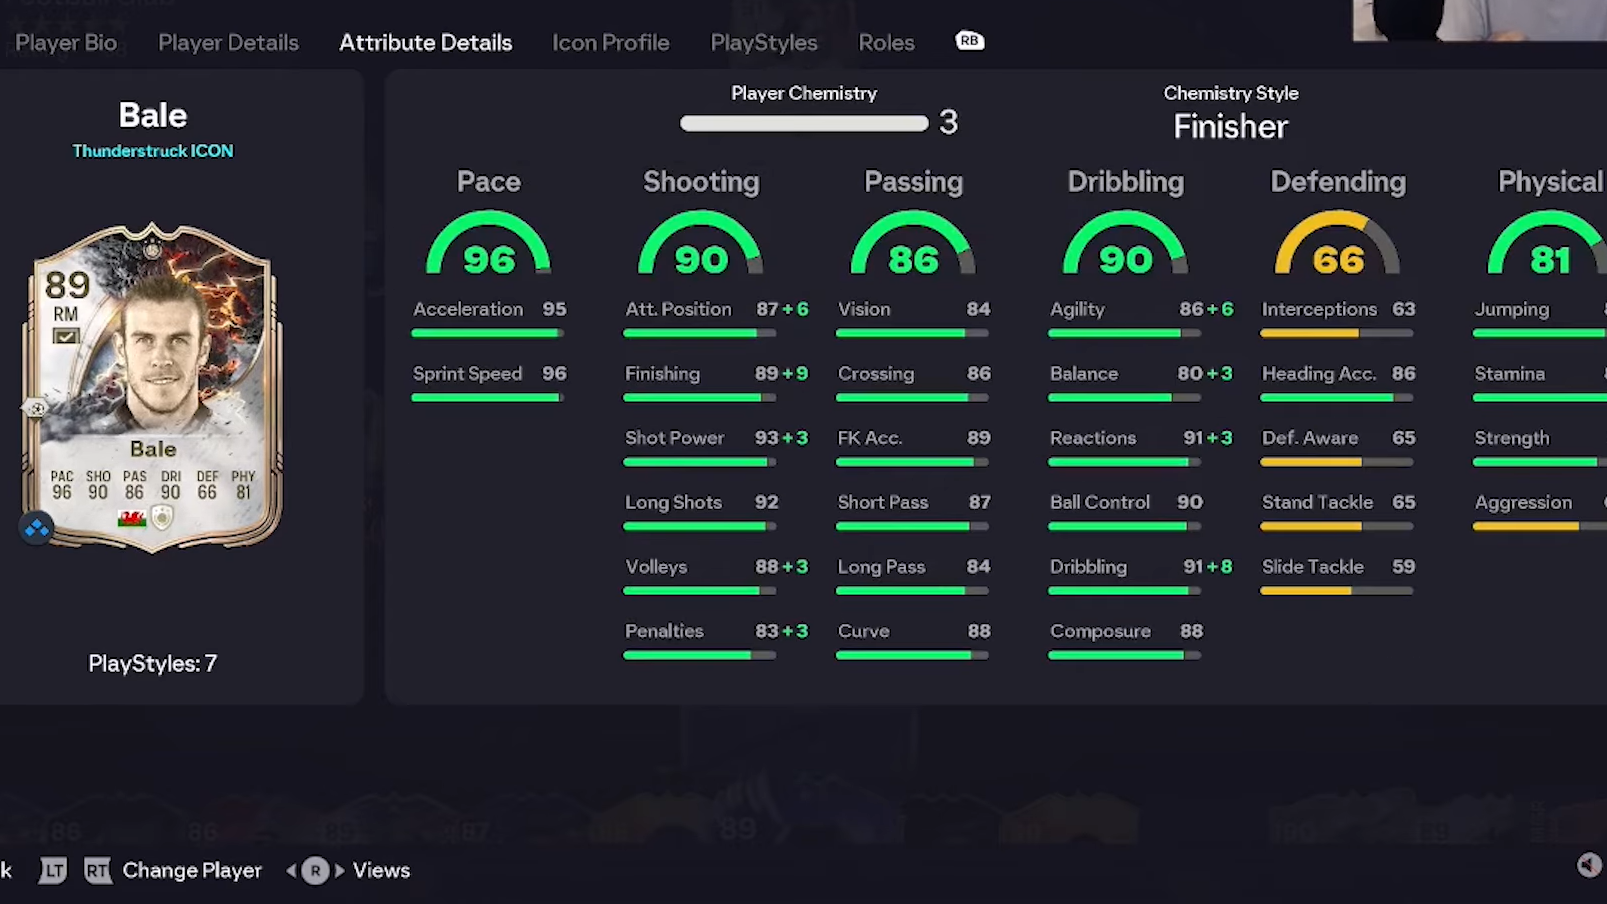Click the left arrow beside the R stick
The height and width of the screenshot is (904, 1607).
point(291,871)
